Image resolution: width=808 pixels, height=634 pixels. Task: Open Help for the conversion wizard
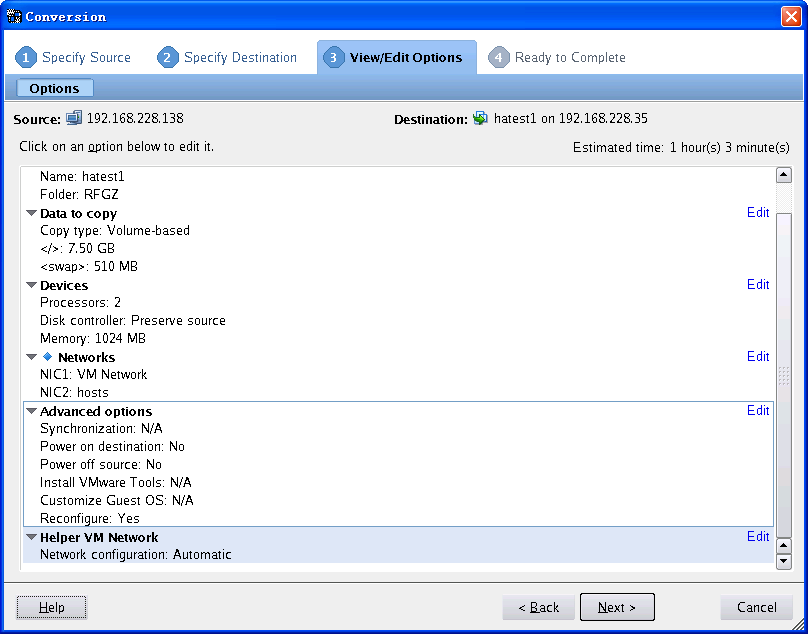[51, 607]
